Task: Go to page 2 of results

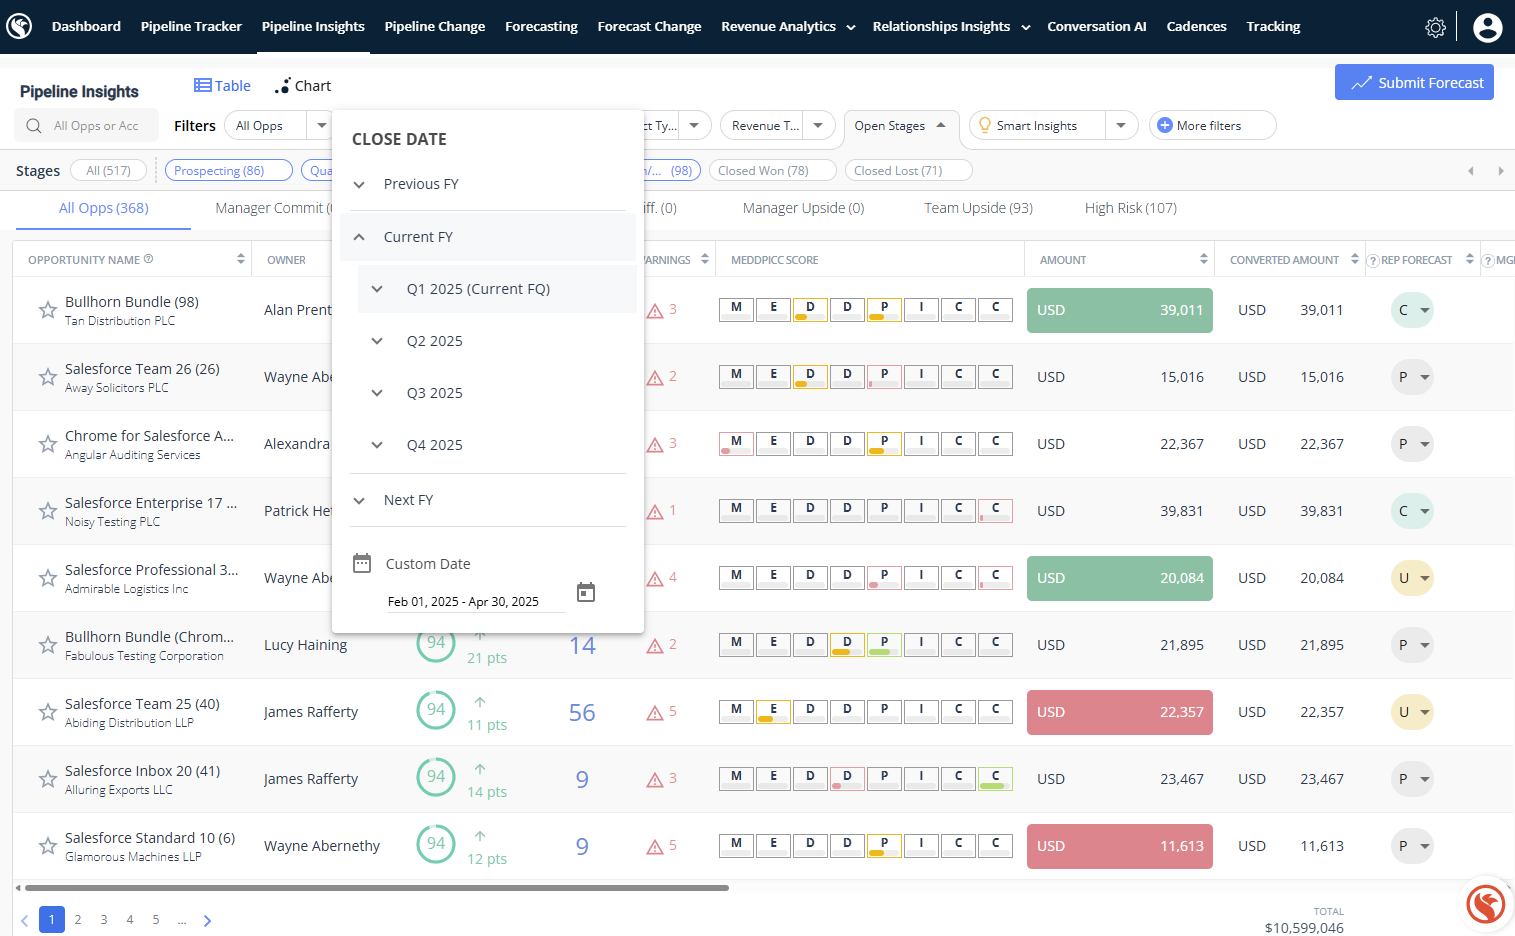Action: 78,920
